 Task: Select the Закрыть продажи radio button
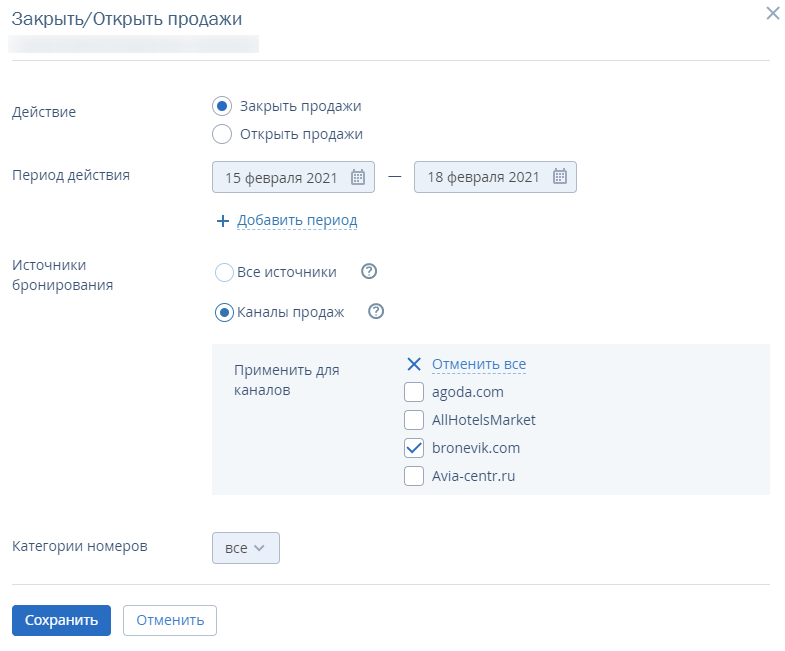coord(222,106)
